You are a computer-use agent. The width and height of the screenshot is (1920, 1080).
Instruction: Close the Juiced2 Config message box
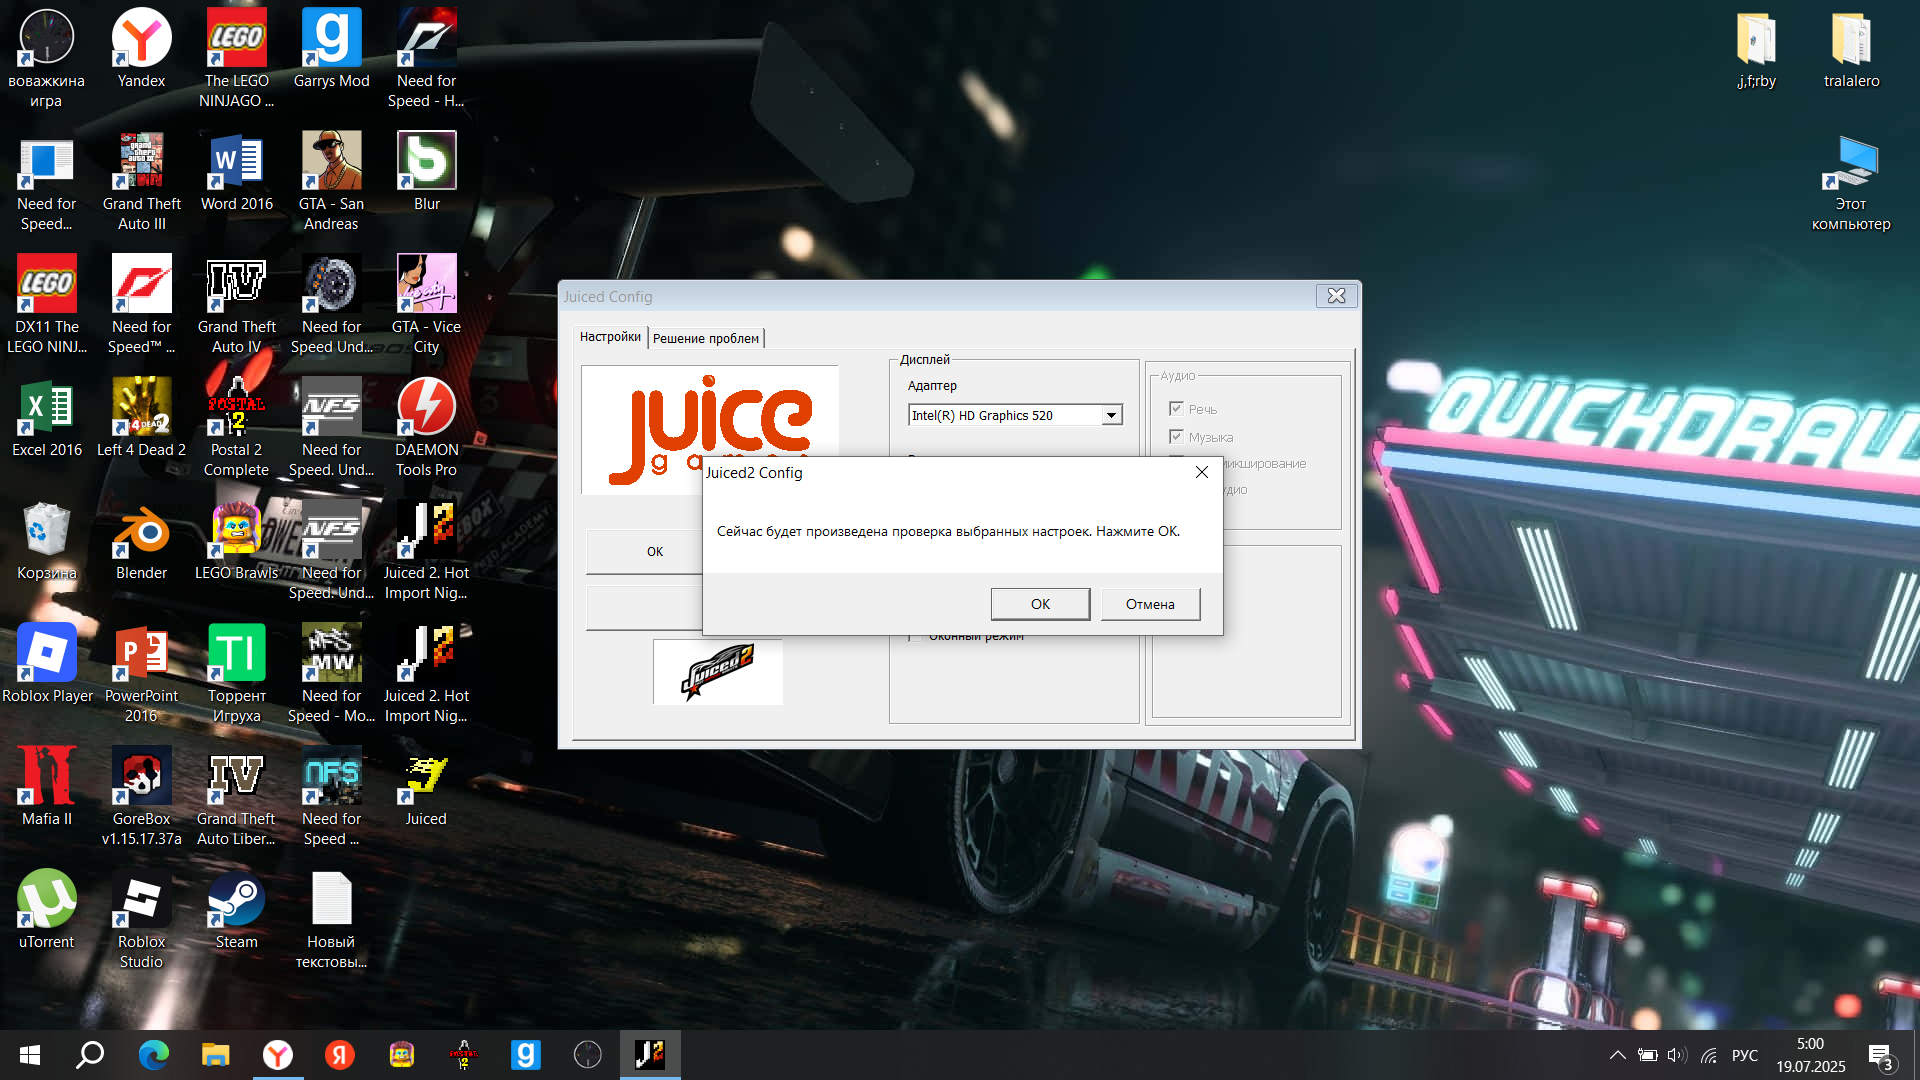[x=1201, y=472]
